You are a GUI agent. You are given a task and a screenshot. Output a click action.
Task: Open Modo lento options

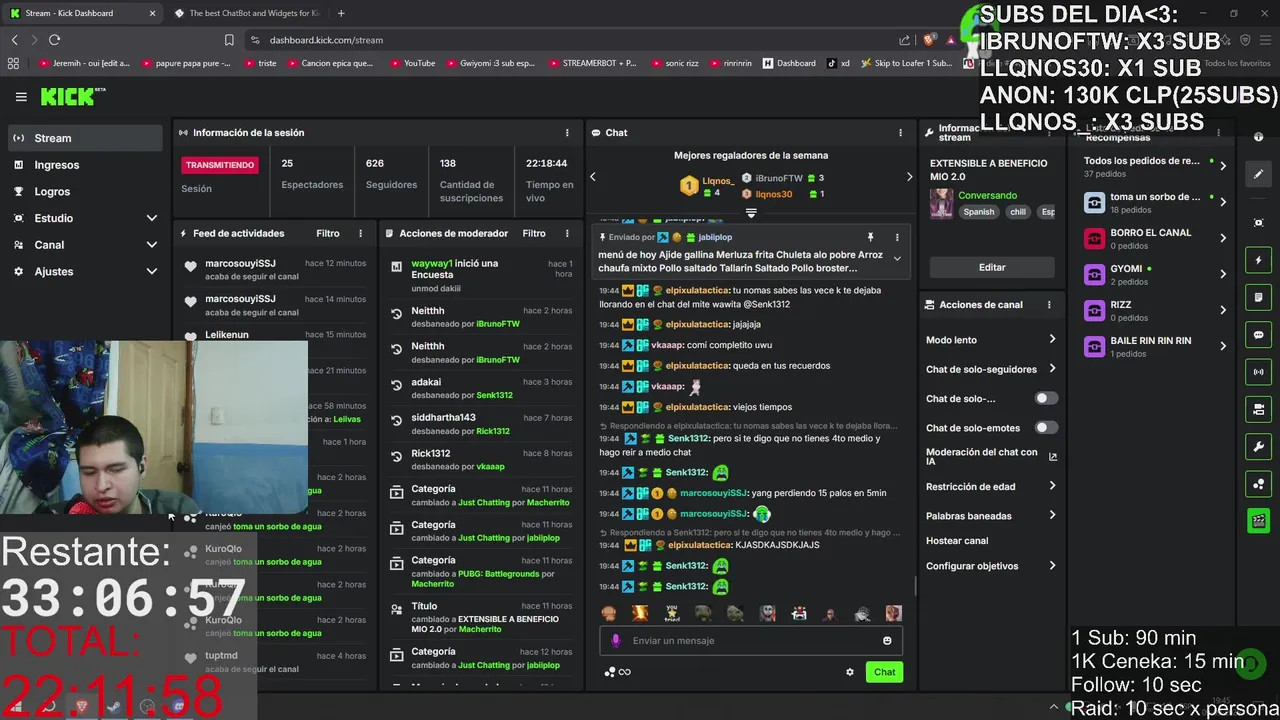991,340
